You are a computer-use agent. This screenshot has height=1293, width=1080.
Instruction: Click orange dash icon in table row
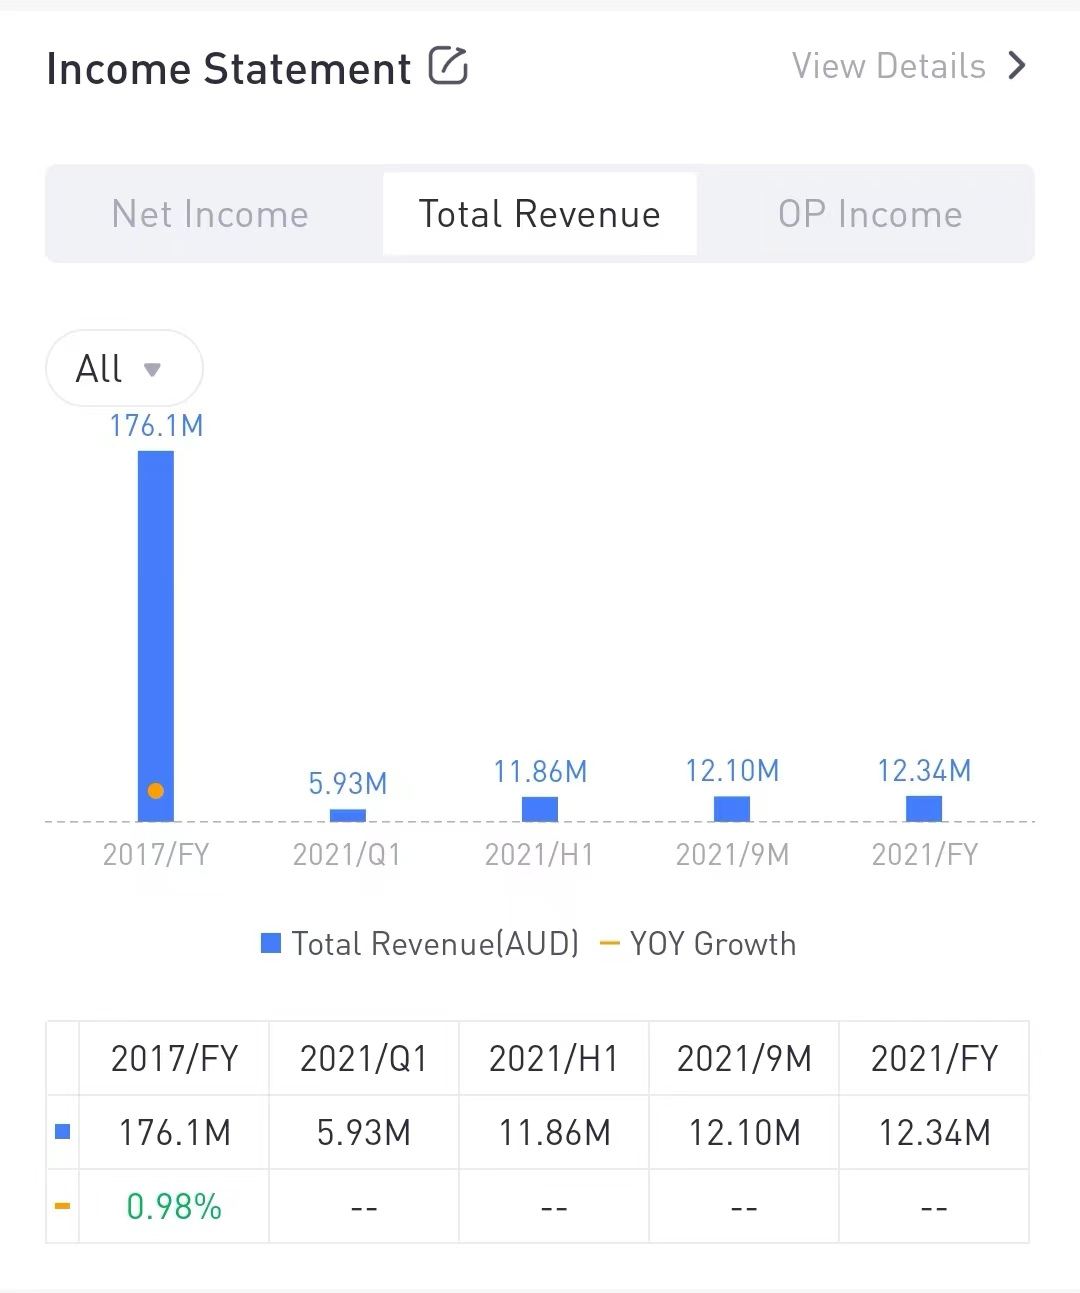click(62, 1206)
